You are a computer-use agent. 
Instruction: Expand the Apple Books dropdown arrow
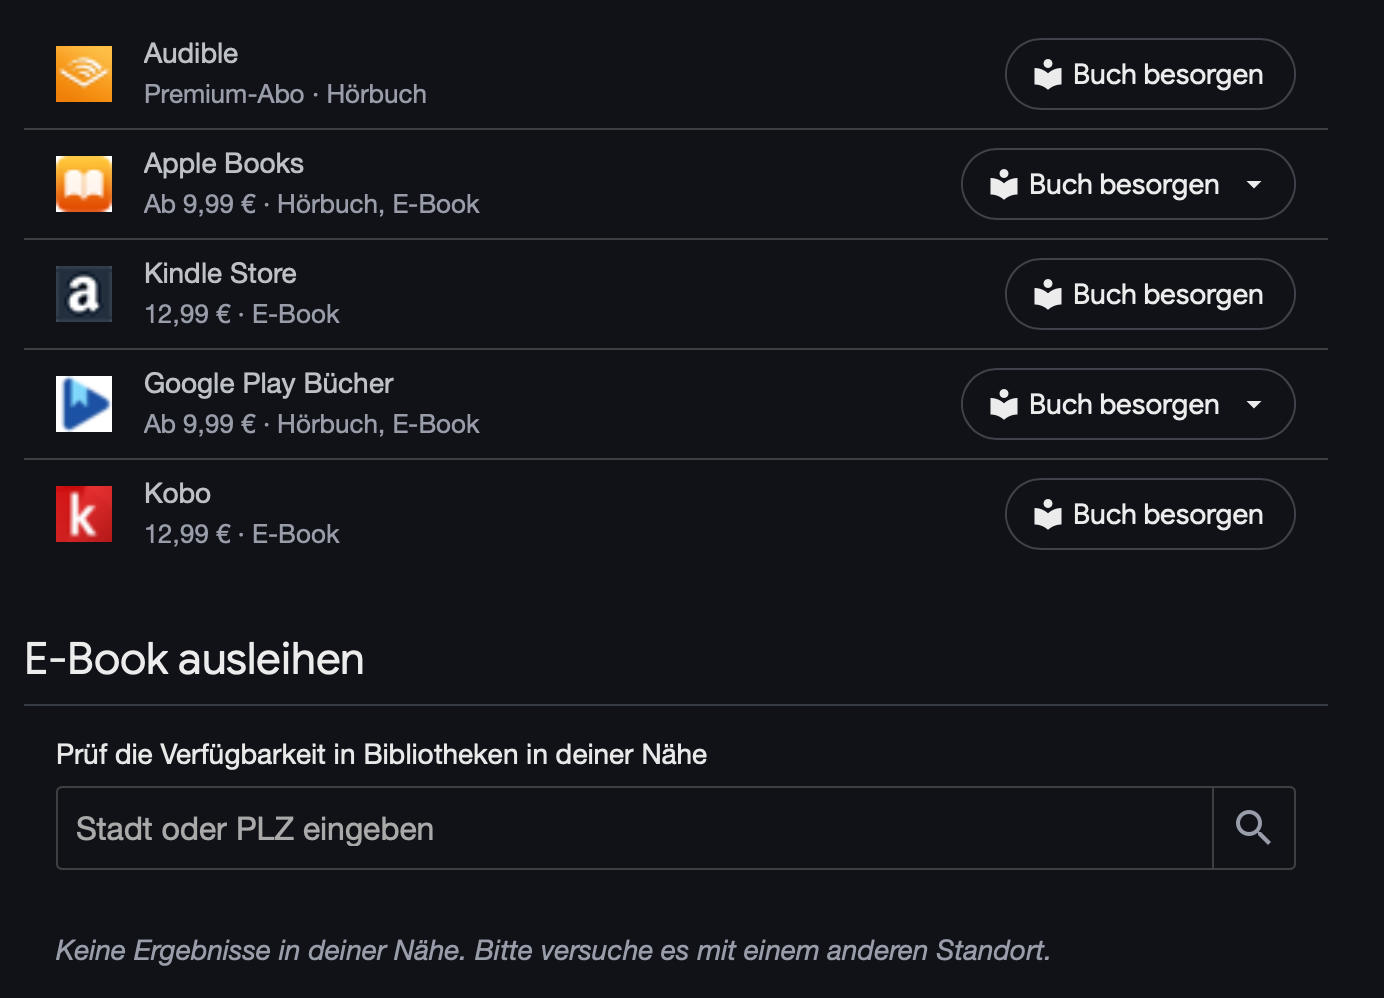(x=1254, y=185)
